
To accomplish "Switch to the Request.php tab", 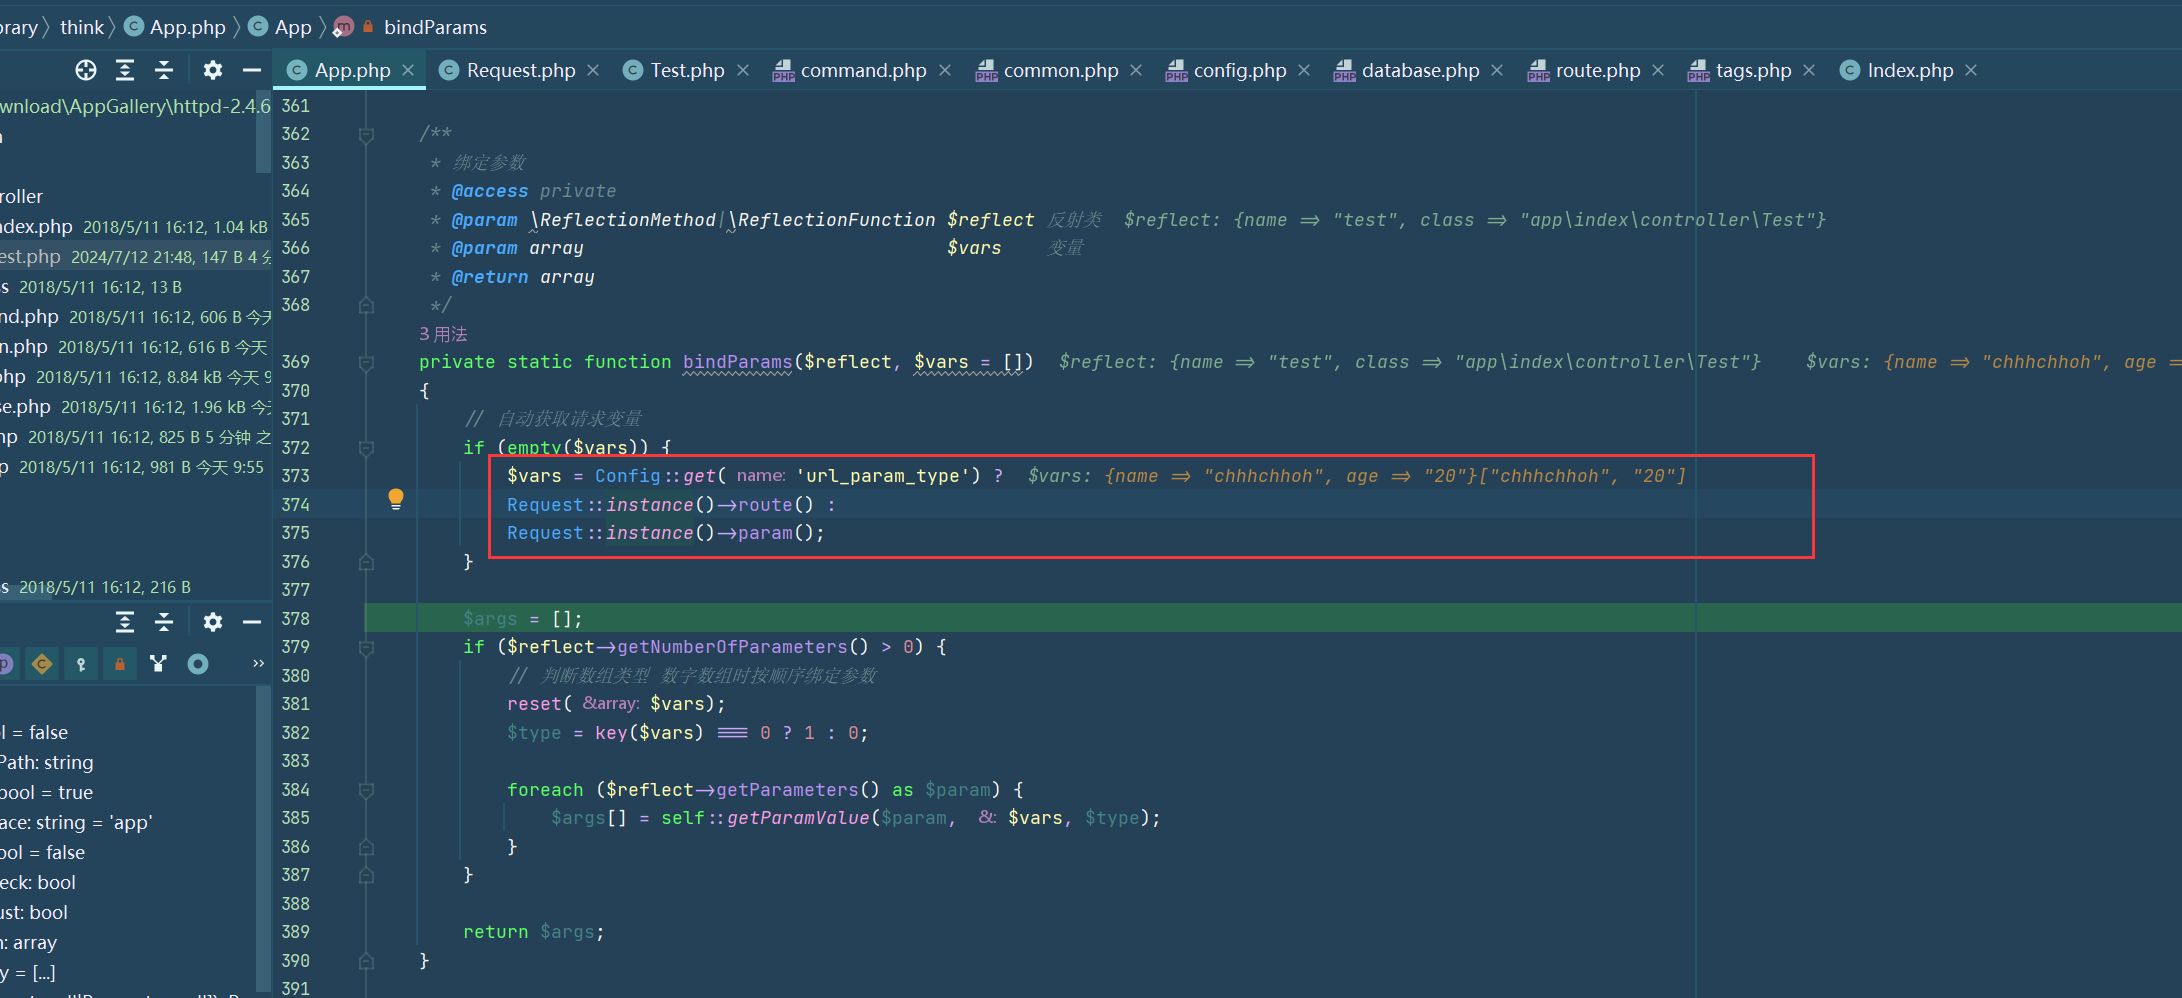I will tap(521, 70).
